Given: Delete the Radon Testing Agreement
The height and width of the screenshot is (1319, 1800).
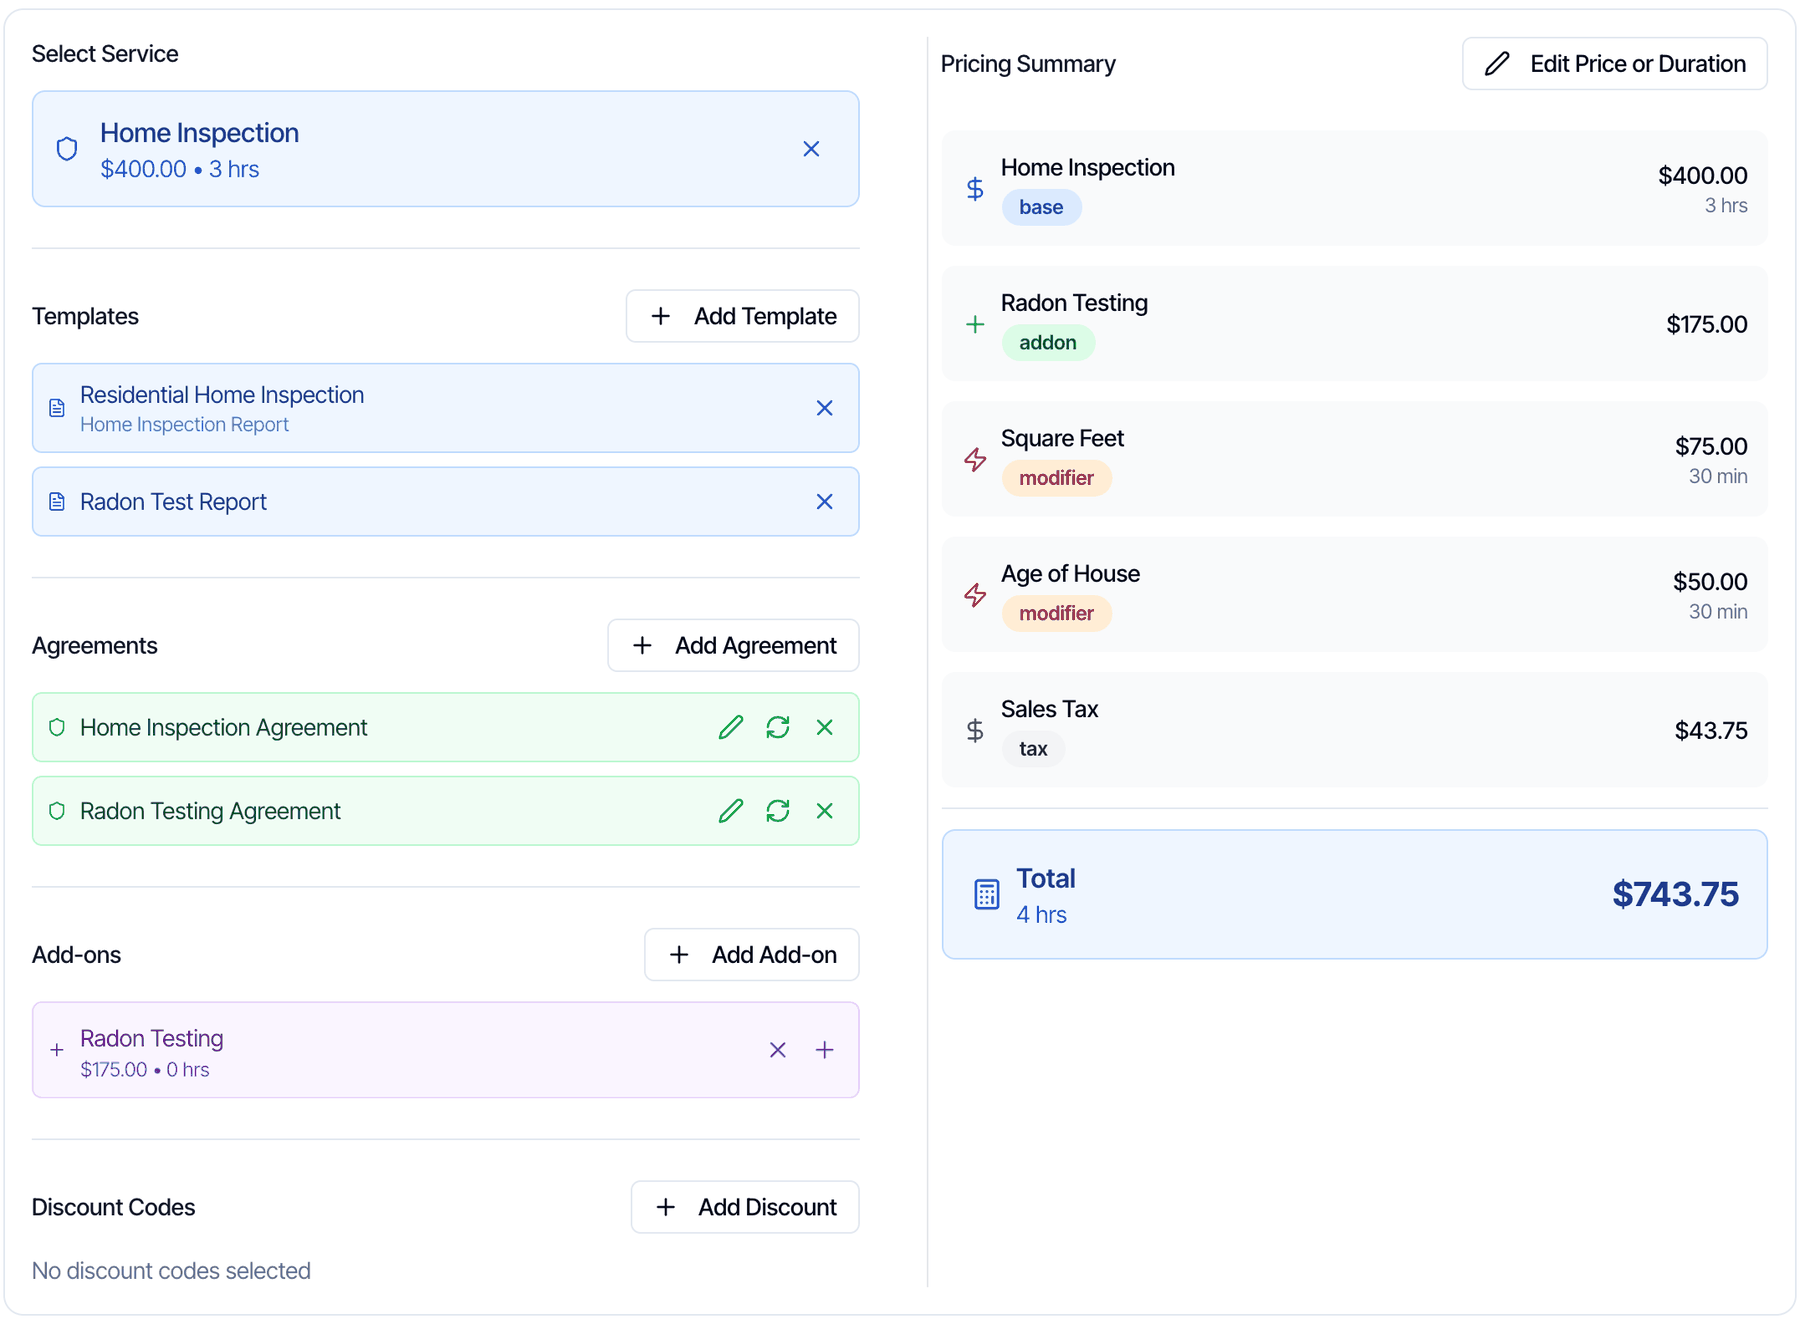Looking at the screenshot, I should pos(824,811).
